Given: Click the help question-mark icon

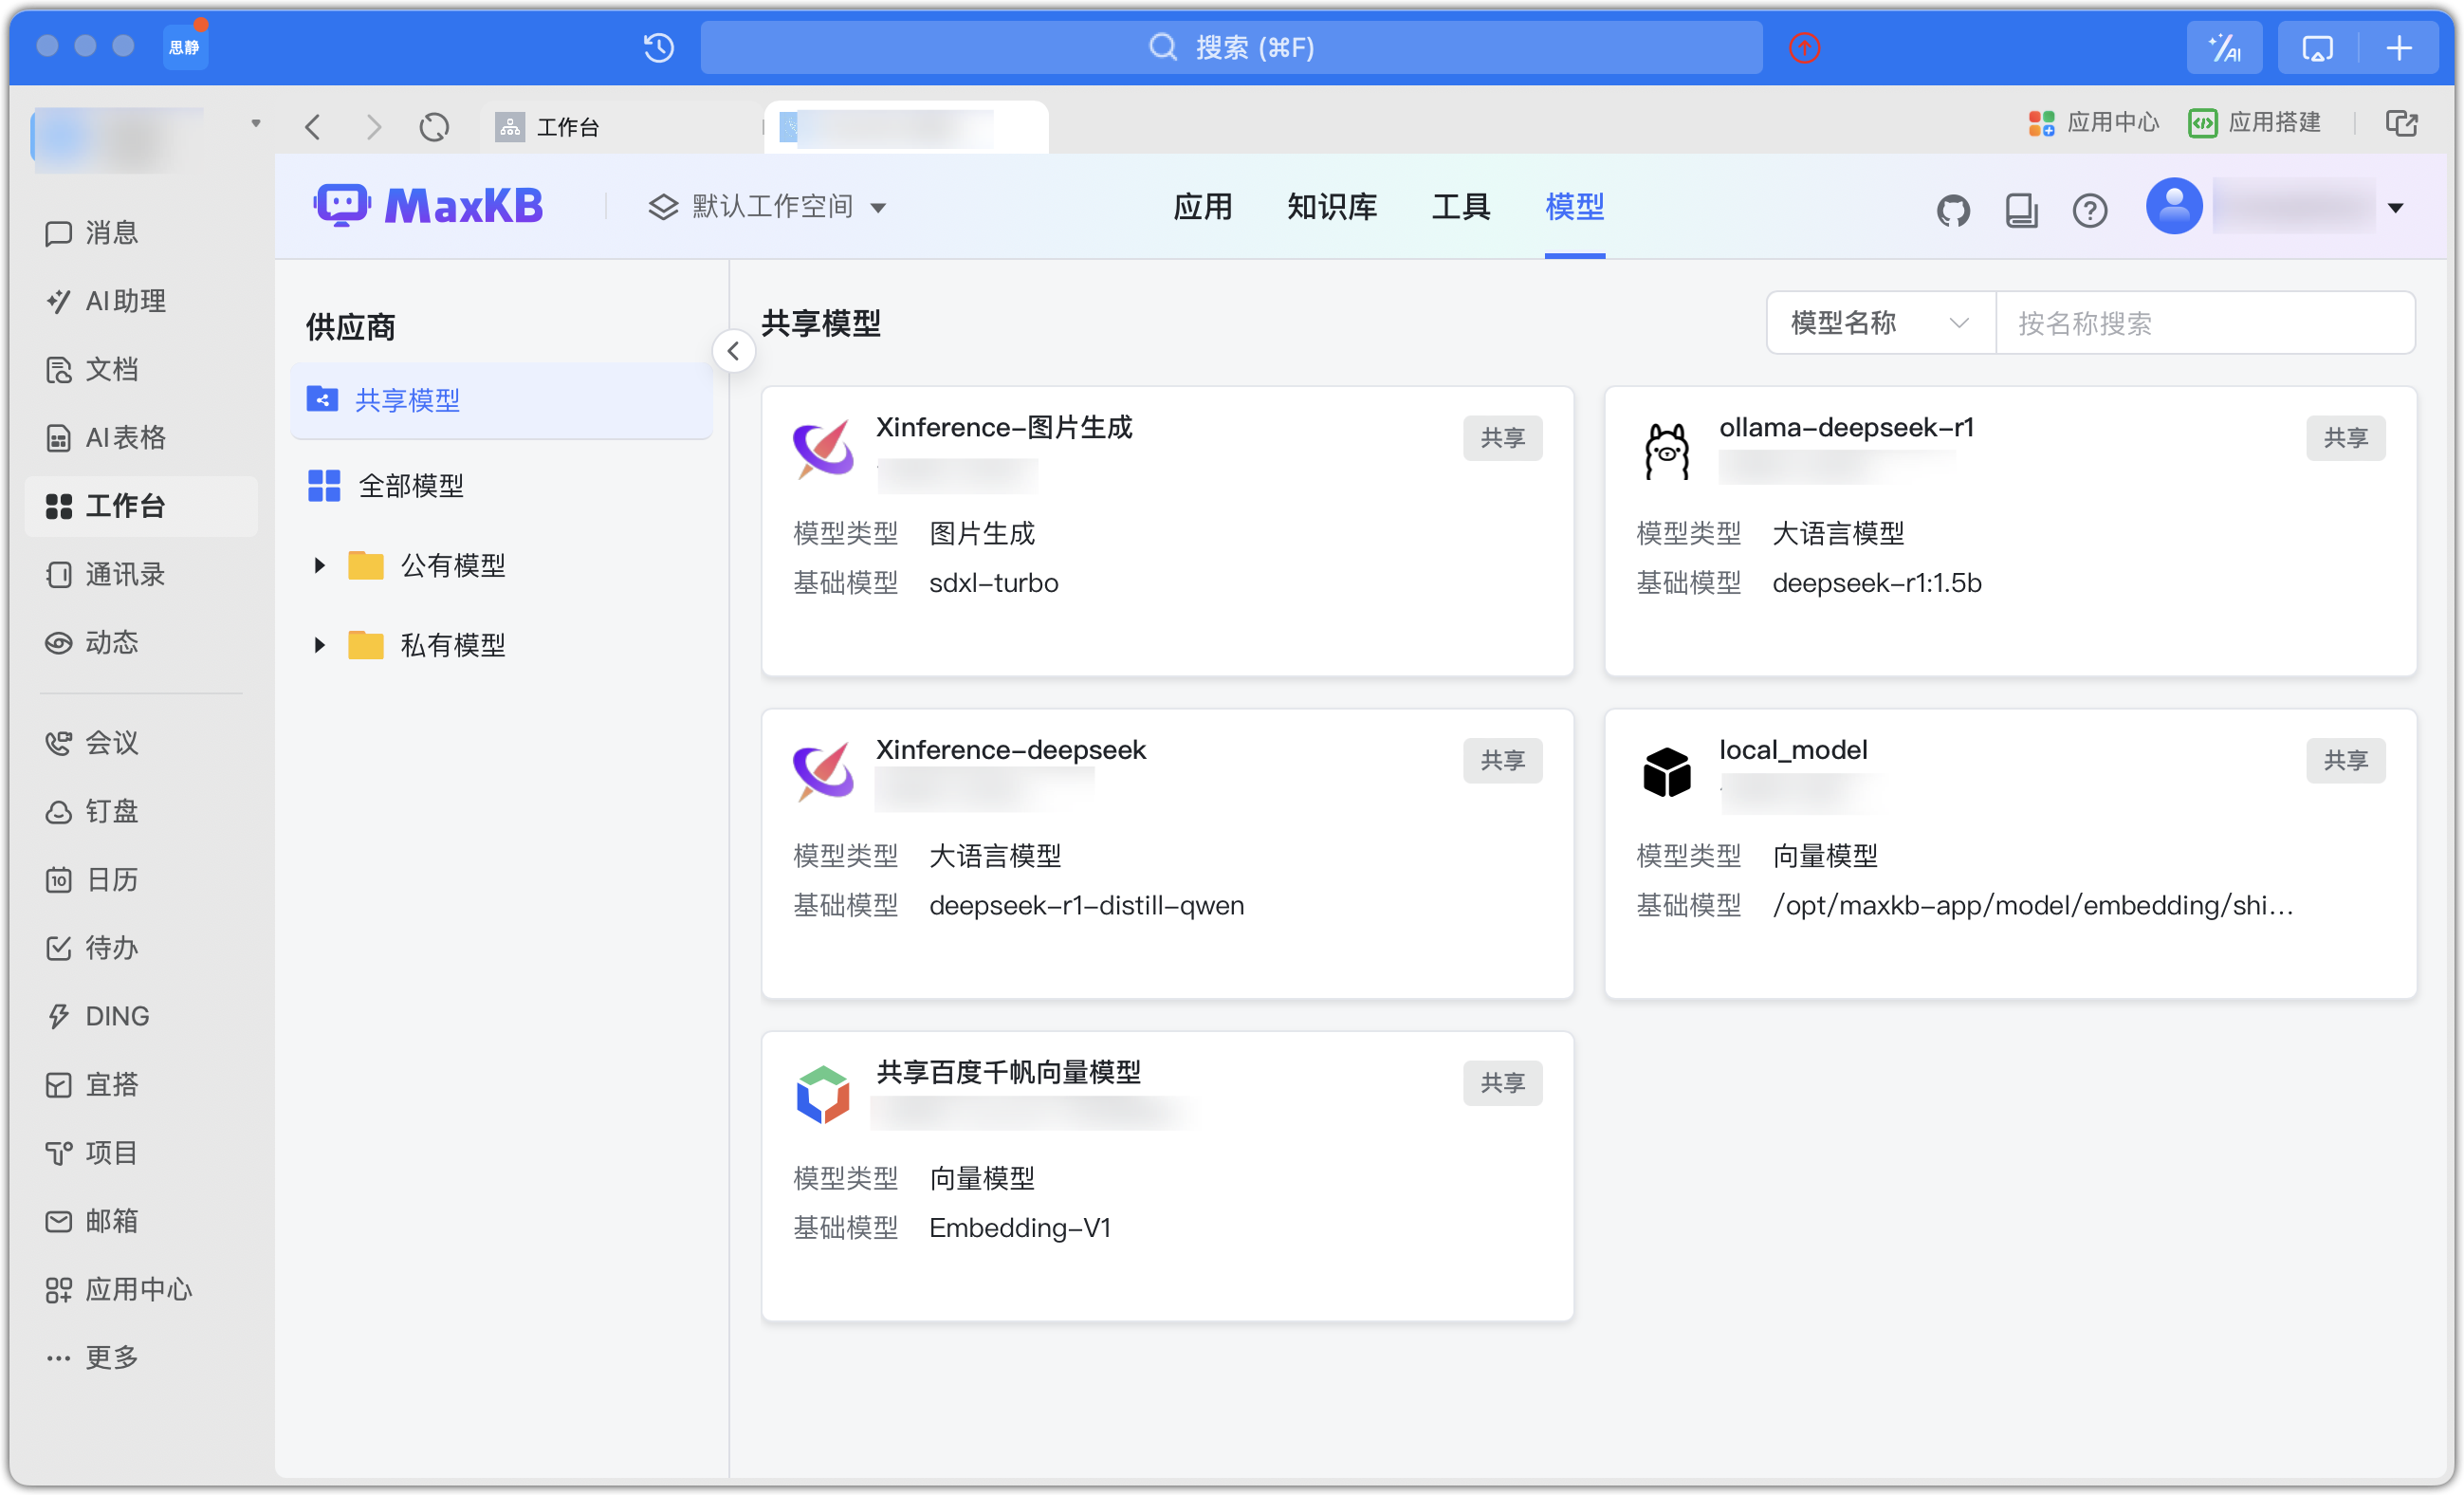Looking at the screenshot, I should coord(2090,209).
